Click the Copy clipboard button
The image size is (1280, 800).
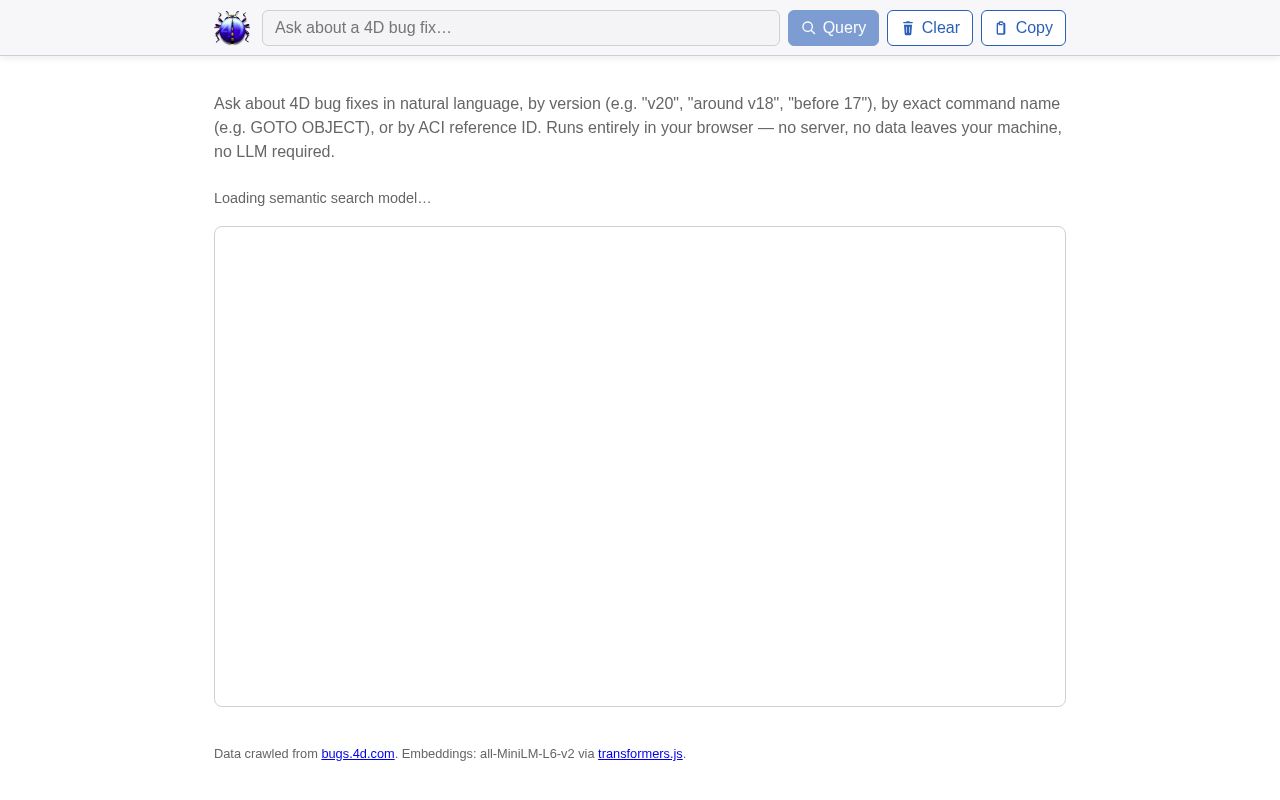point(1023,28)
